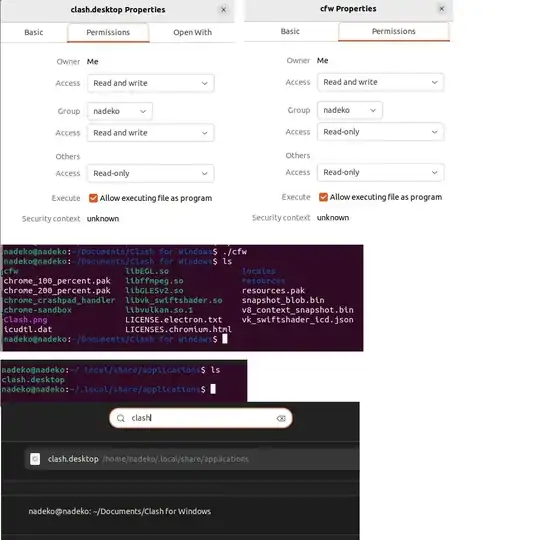The width and height of the screenshot is (540, 540).
Task: Click Clash.png in terminal listing
Action: coord(25,320)
